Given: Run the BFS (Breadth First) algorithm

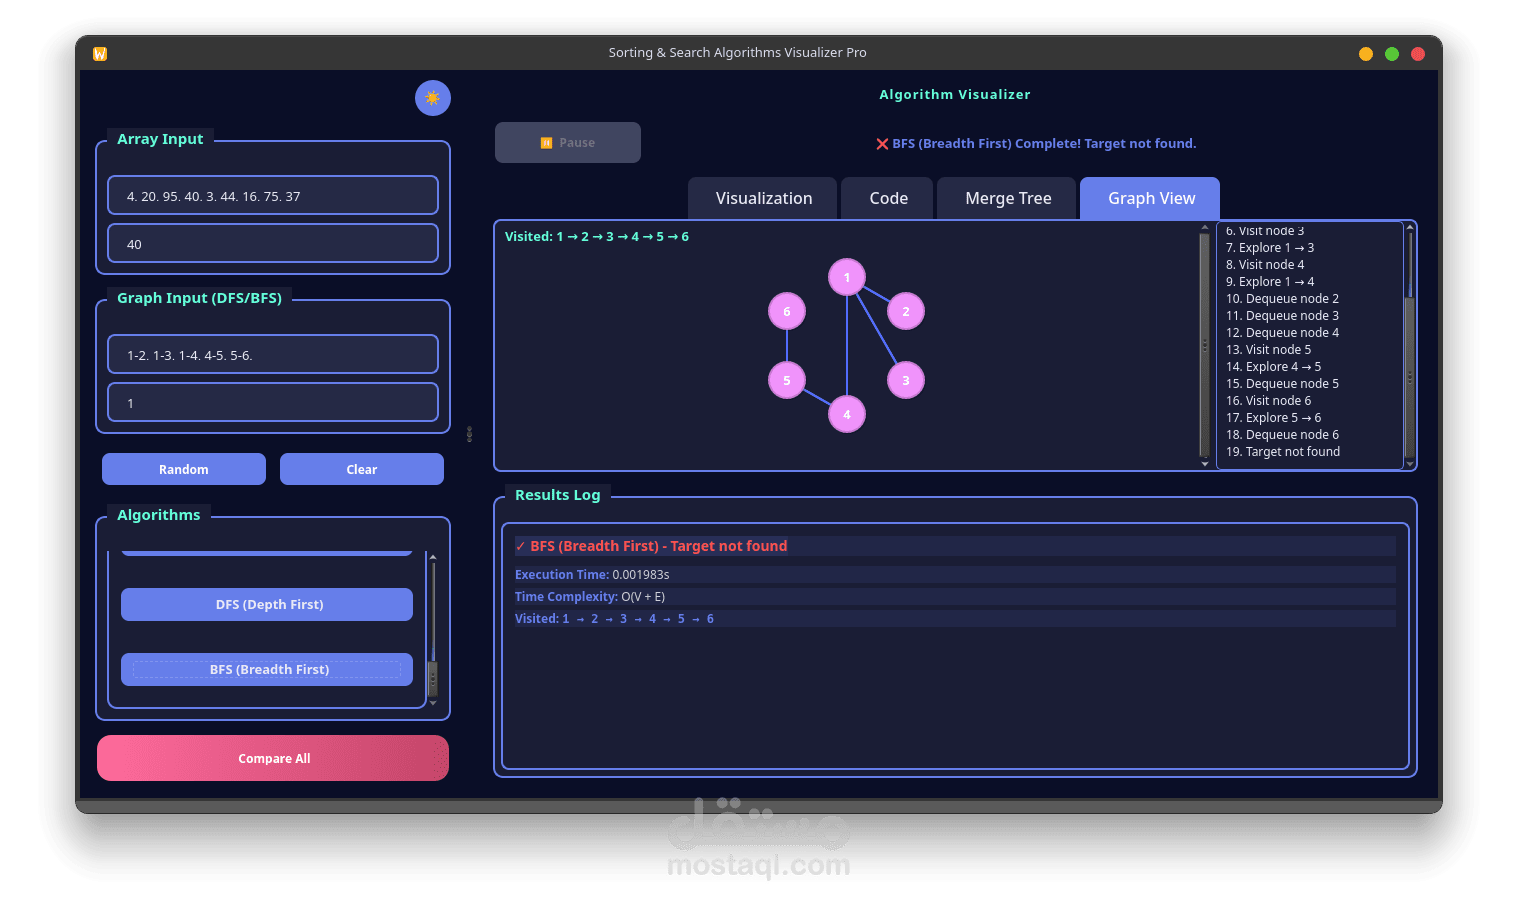Looking at the screenshot, I should (x=267, y=669).
